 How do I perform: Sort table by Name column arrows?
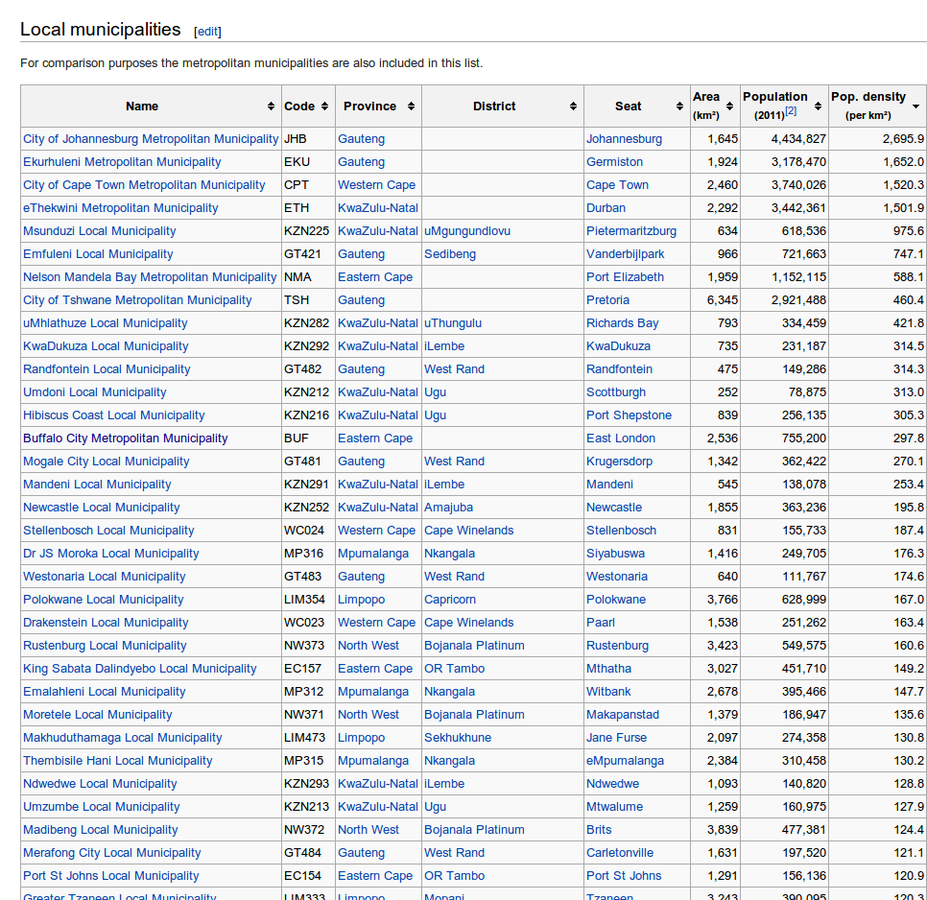pos(271,106)
